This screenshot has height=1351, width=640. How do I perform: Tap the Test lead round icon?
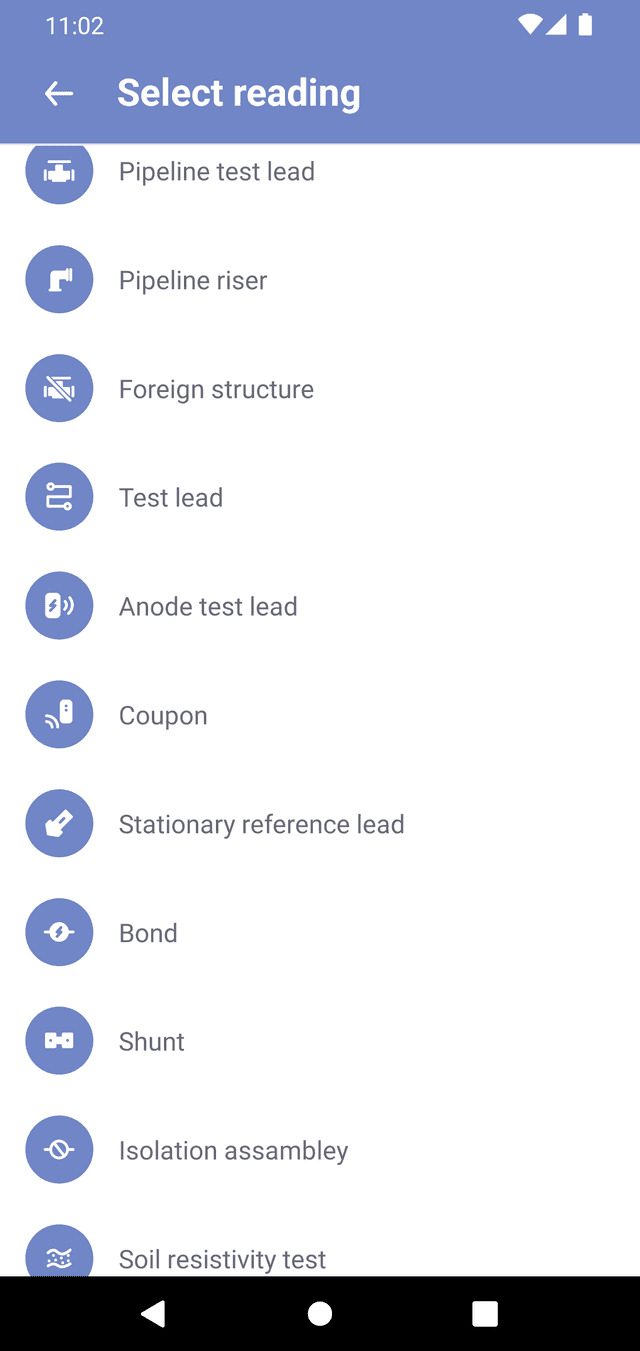[59, 497]
